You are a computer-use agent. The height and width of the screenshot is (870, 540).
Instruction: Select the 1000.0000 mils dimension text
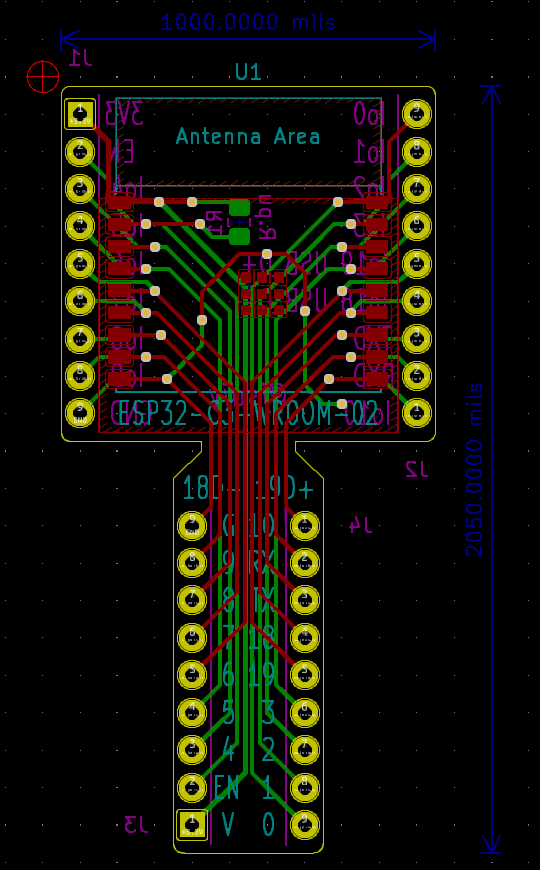[x=248, y=22]
